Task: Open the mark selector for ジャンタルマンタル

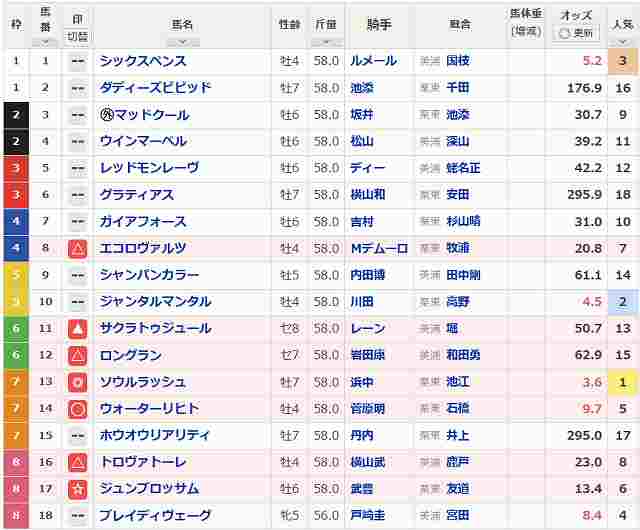Action: [78, 302]
